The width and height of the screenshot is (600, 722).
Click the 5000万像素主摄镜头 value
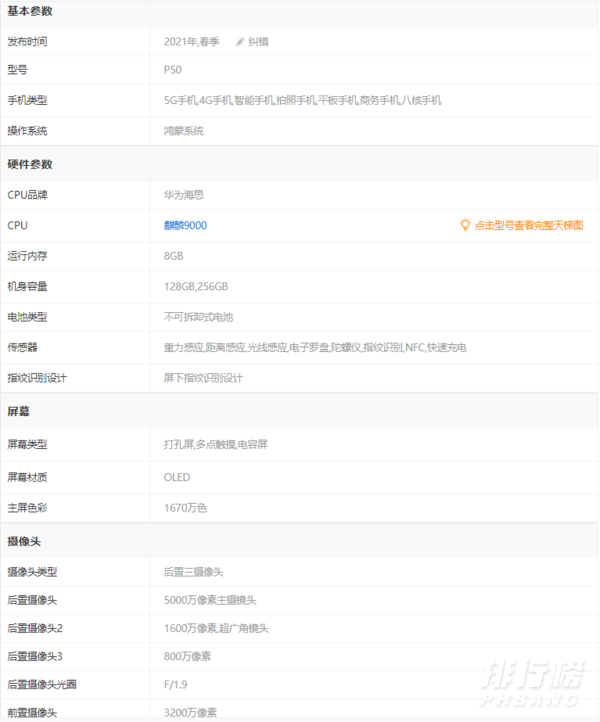[x=210, y=600]
